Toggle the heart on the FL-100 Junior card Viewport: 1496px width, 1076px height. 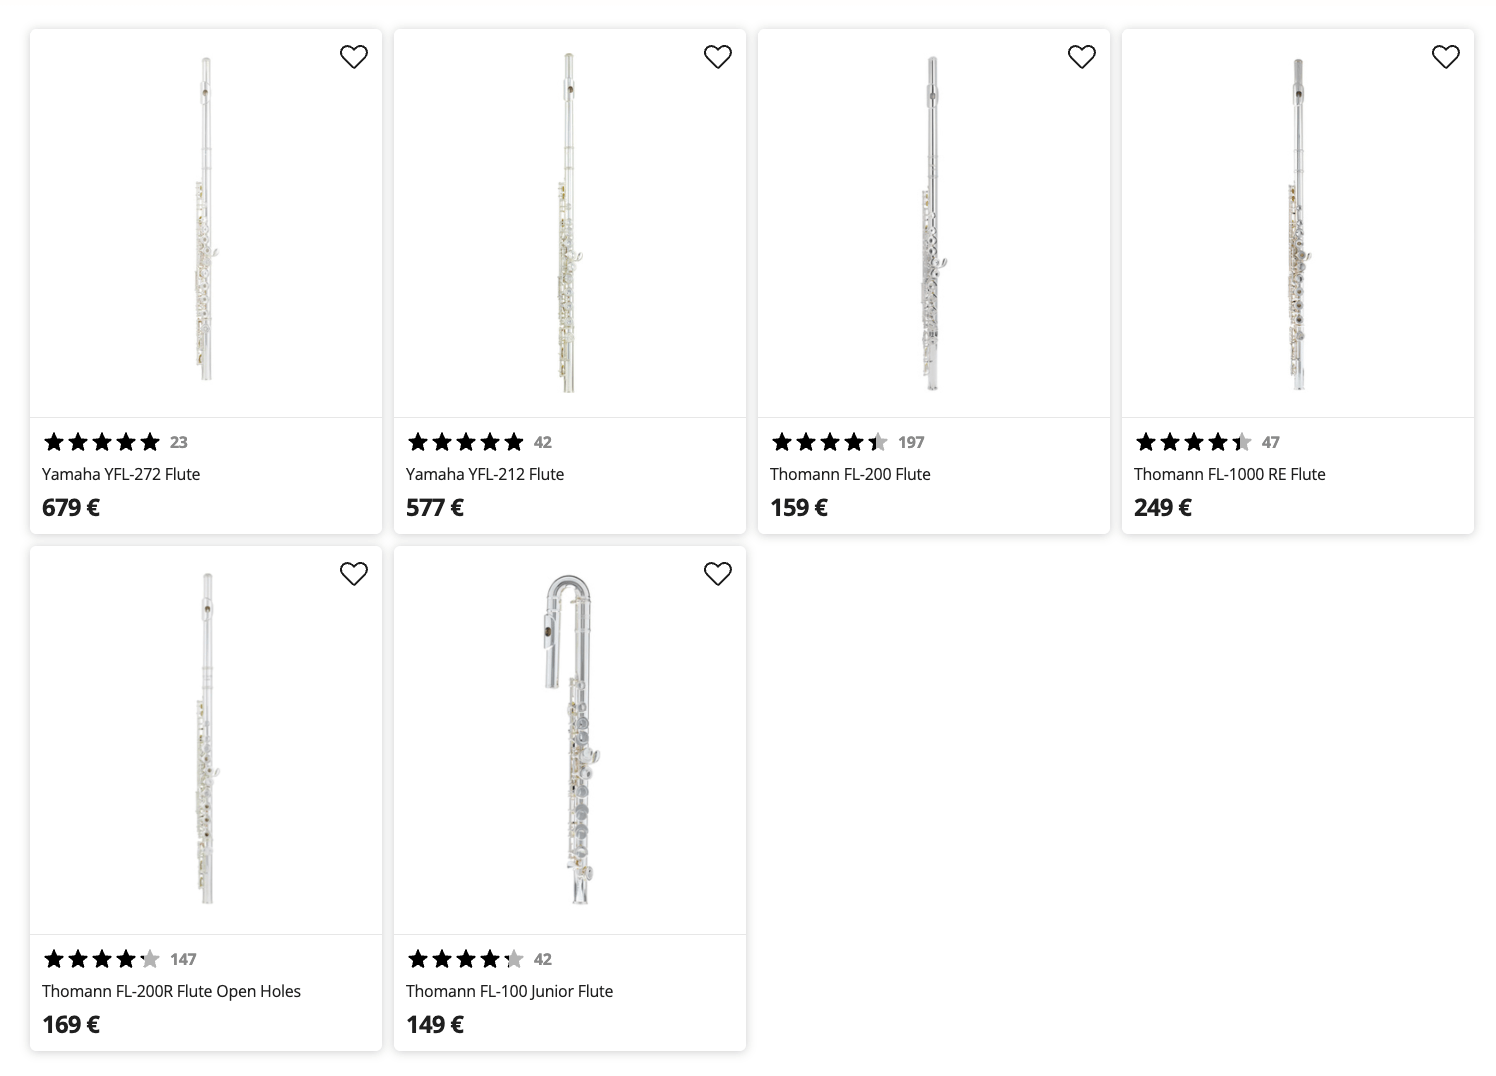(718, 574)
